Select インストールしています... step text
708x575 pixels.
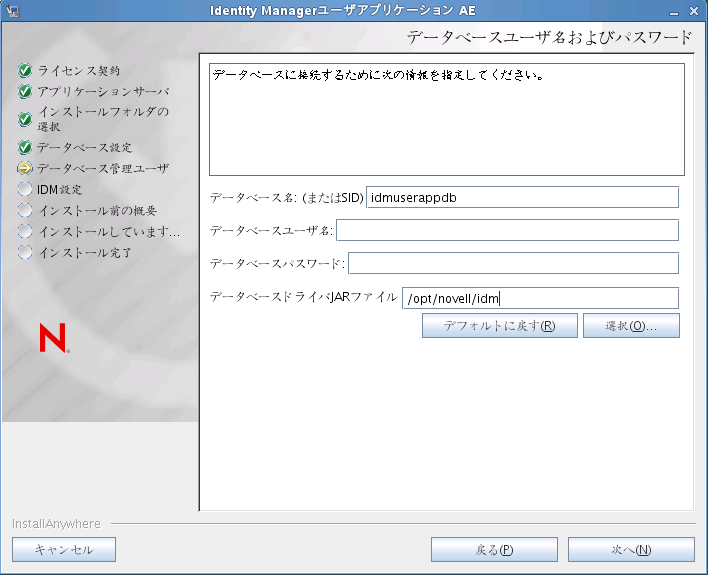(x=109, y=232)
